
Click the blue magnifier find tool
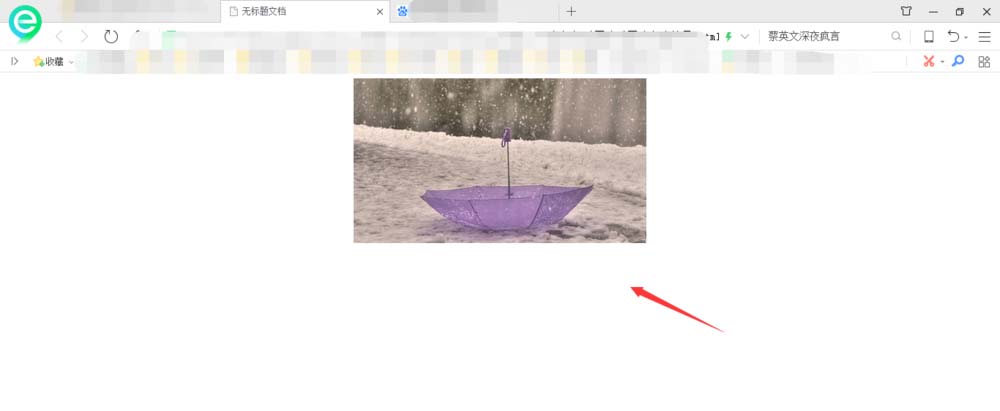(x=957, y=61)
